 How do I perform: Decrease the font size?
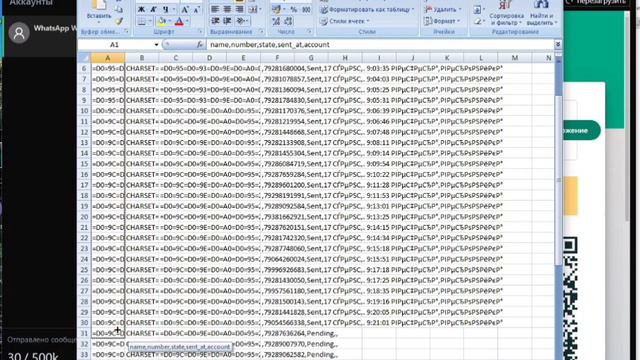click(197, 9)
